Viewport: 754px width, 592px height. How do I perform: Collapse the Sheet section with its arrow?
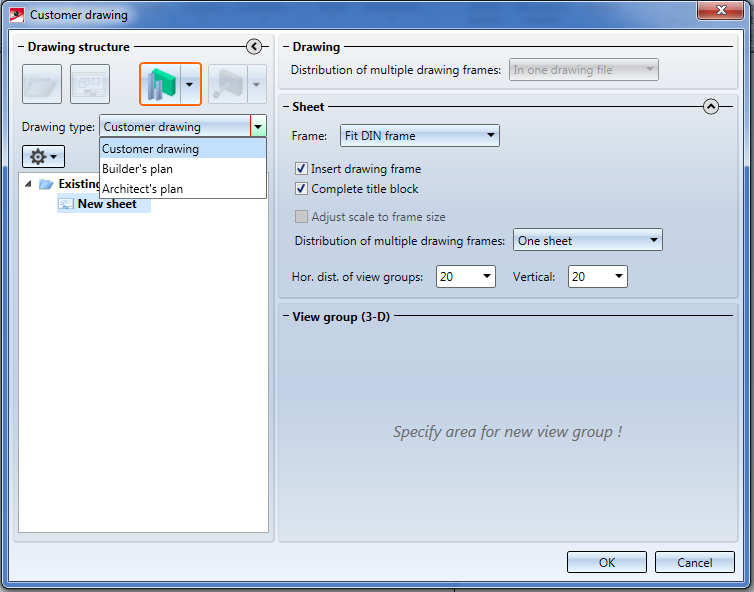pyautogui.click(x=711, y=106)
